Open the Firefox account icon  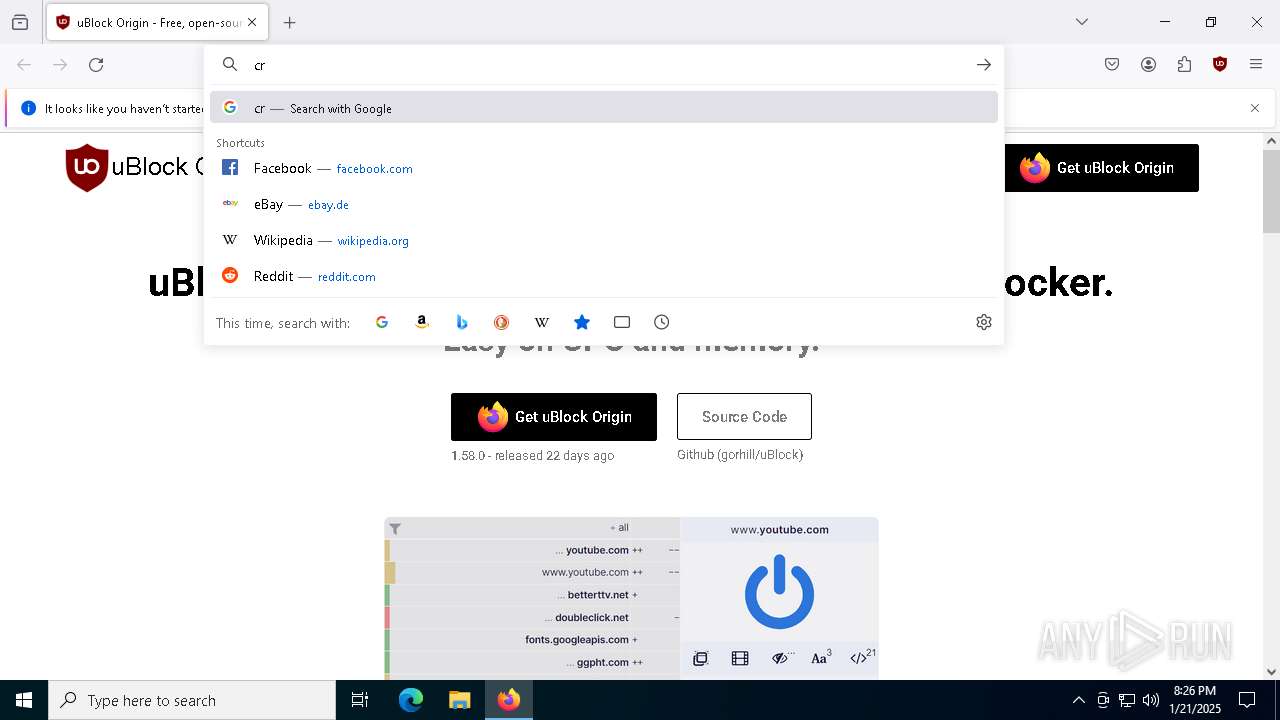pos(1148,65)
